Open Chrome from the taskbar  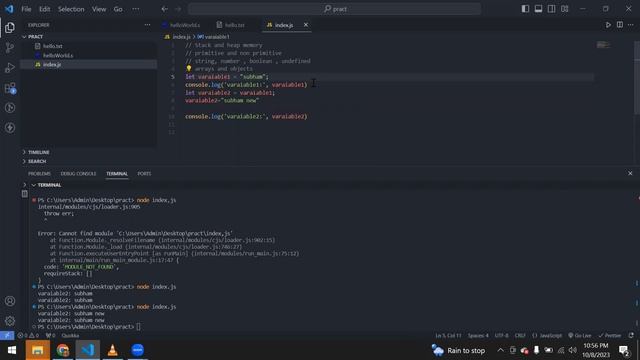[62, 350]
